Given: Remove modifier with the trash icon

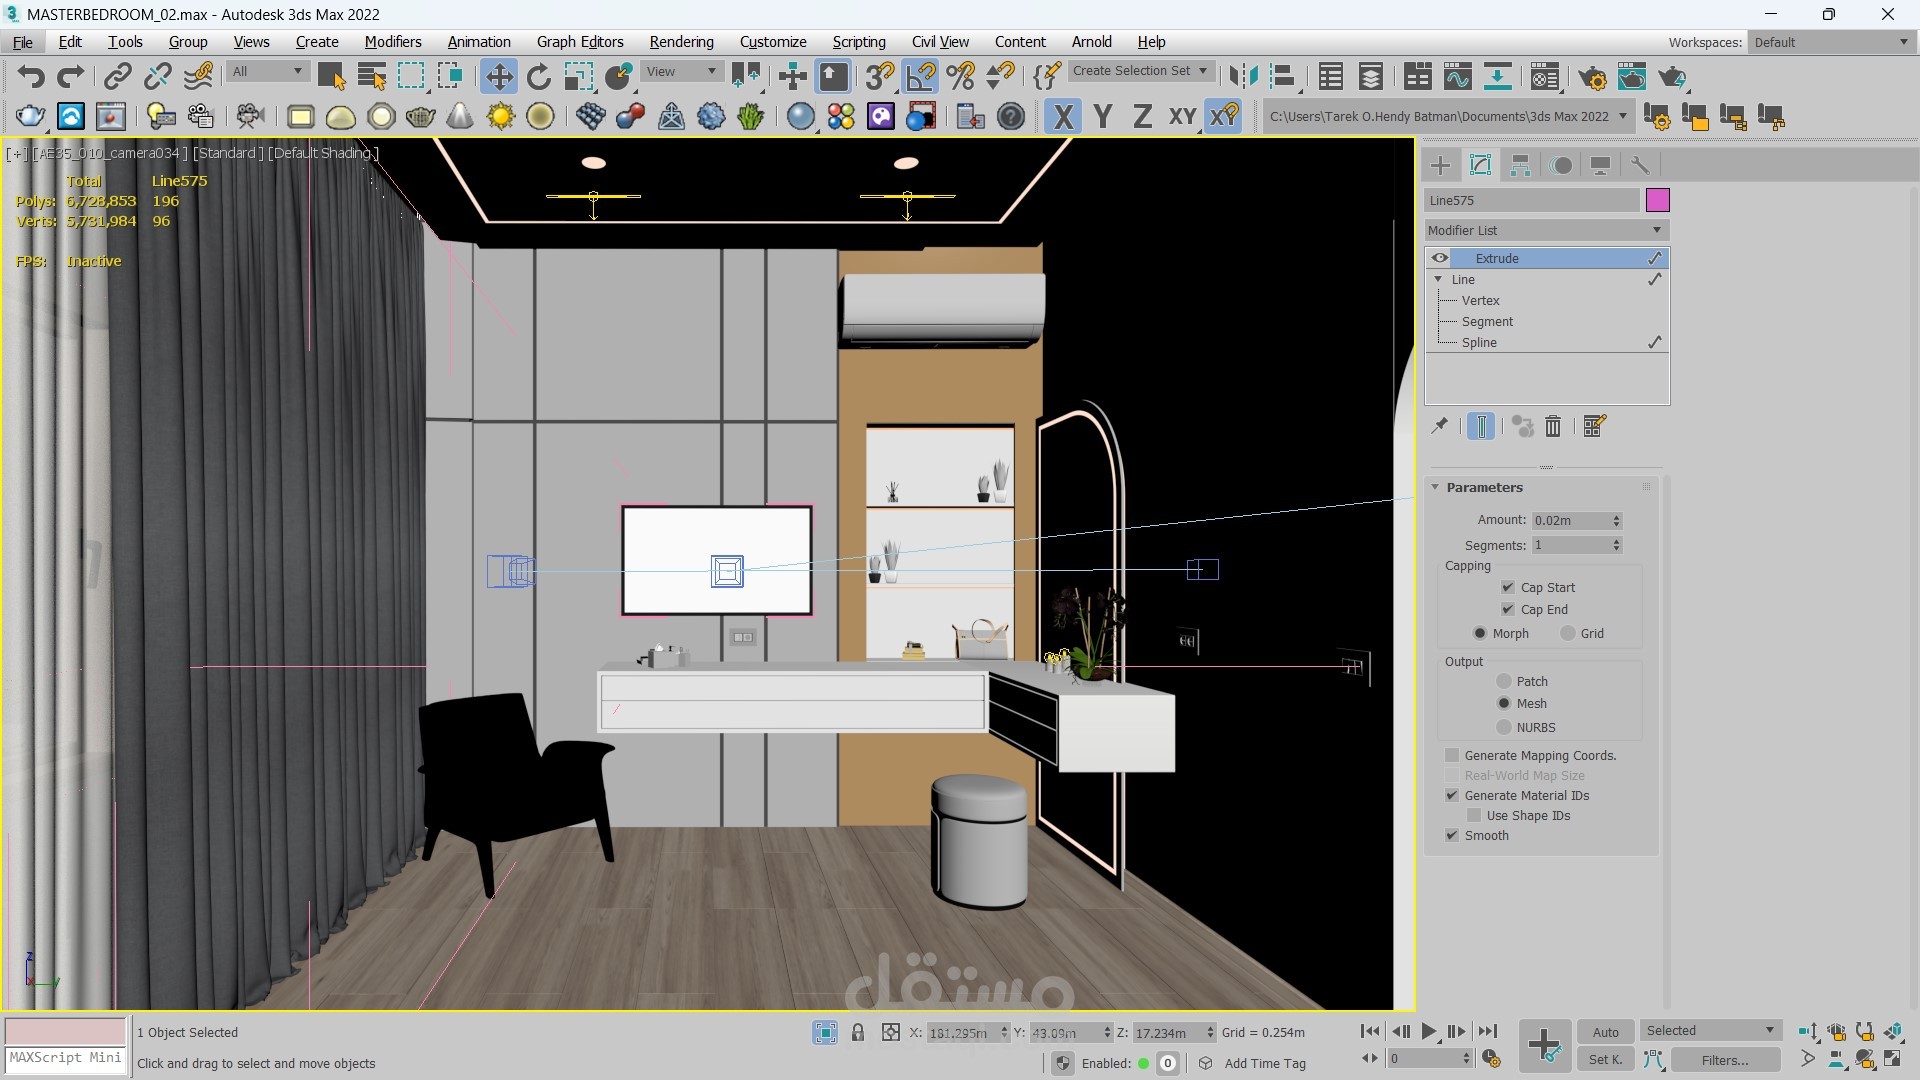Looking at the screenshot, I should click(1553, 427).
